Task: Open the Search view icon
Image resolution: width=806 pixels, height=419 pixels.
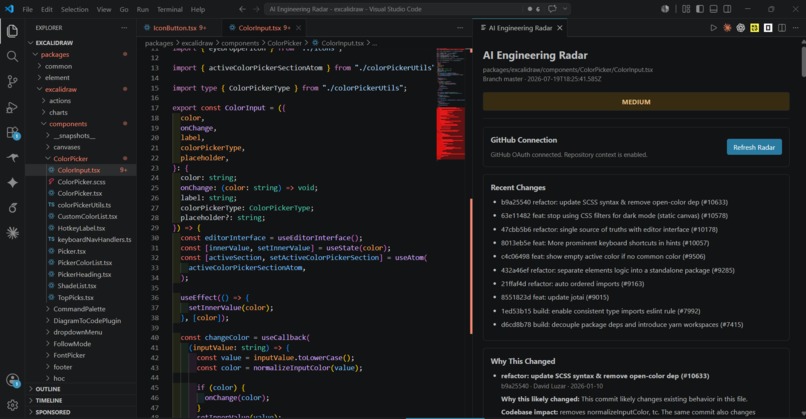Action: point(12,56)
